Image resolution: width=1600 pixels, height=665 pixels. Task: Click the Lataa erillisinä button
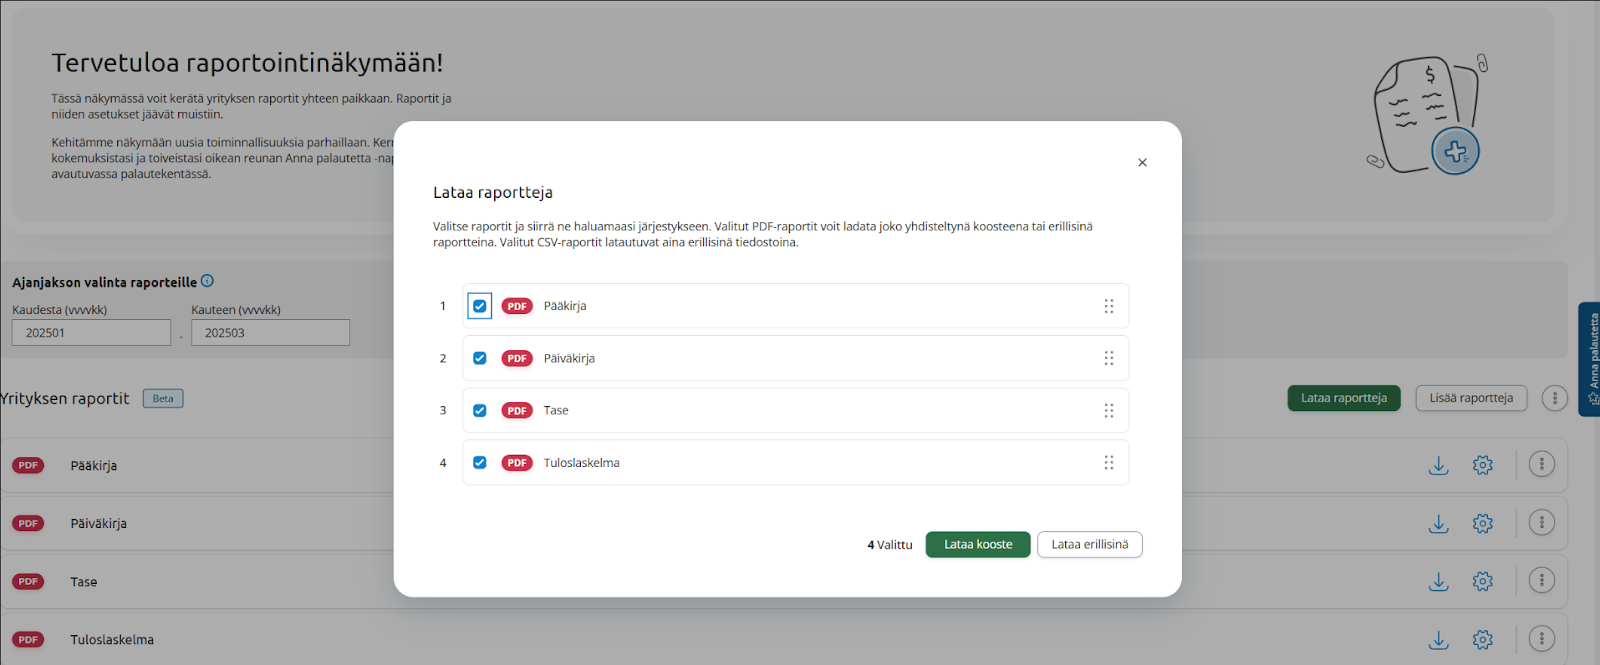click(x=1089, y=544)
